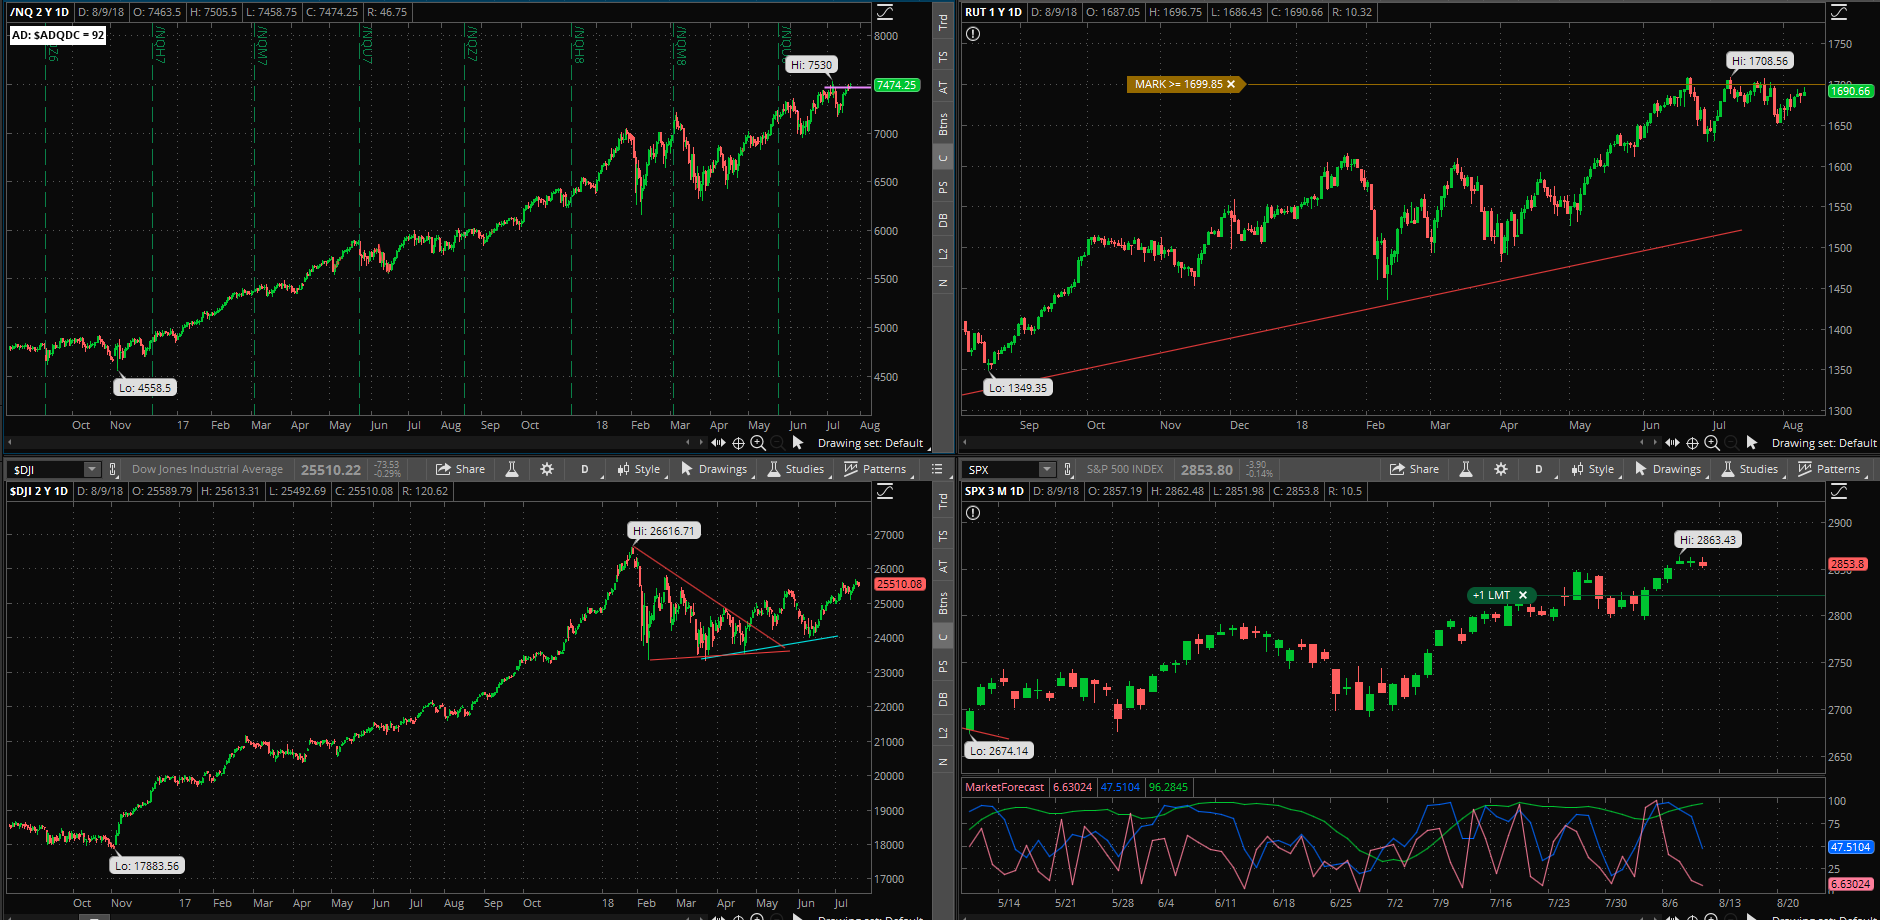Toggle the C side tab beside the /NQ chart
1880x920 pixels.
click(943, 157)
